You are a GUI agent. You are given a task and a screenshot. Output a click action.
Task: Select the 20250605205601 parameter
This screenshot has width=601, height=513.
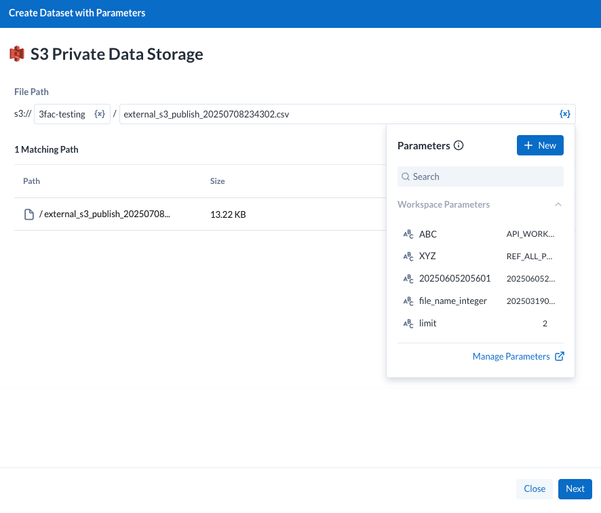(x=480, y=278)
